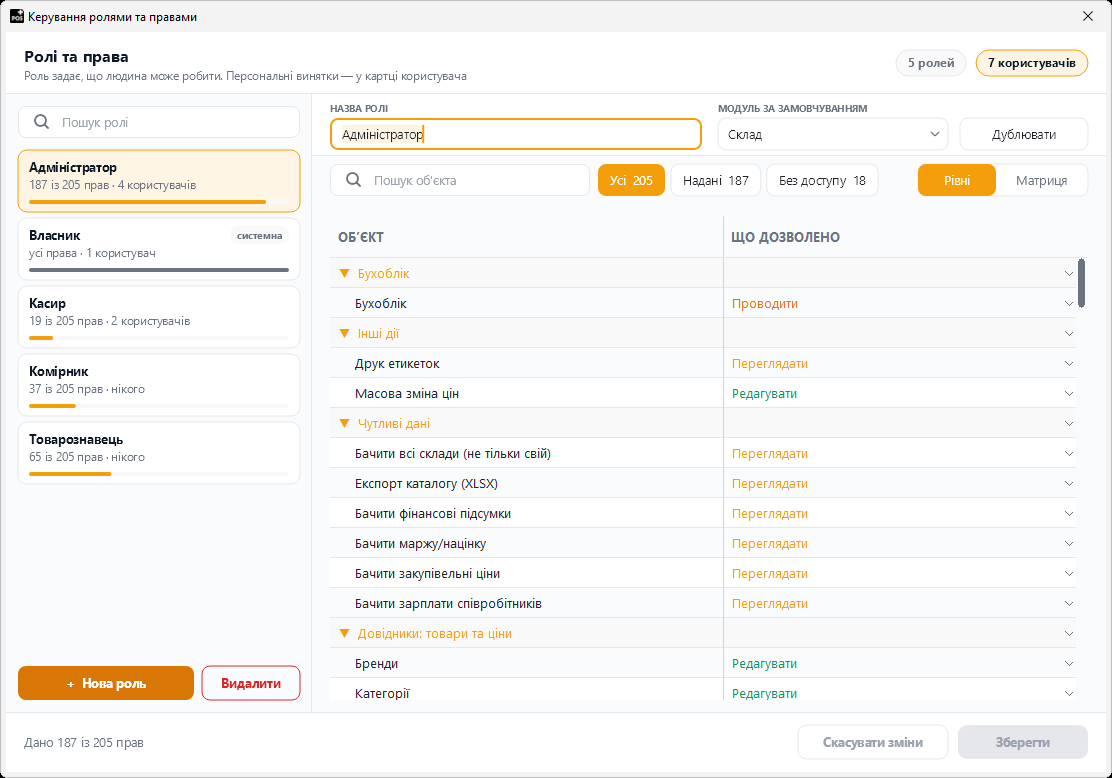
Task: Open group-level dropdown for Бухоблік header row
Action: coord(1069,274)
